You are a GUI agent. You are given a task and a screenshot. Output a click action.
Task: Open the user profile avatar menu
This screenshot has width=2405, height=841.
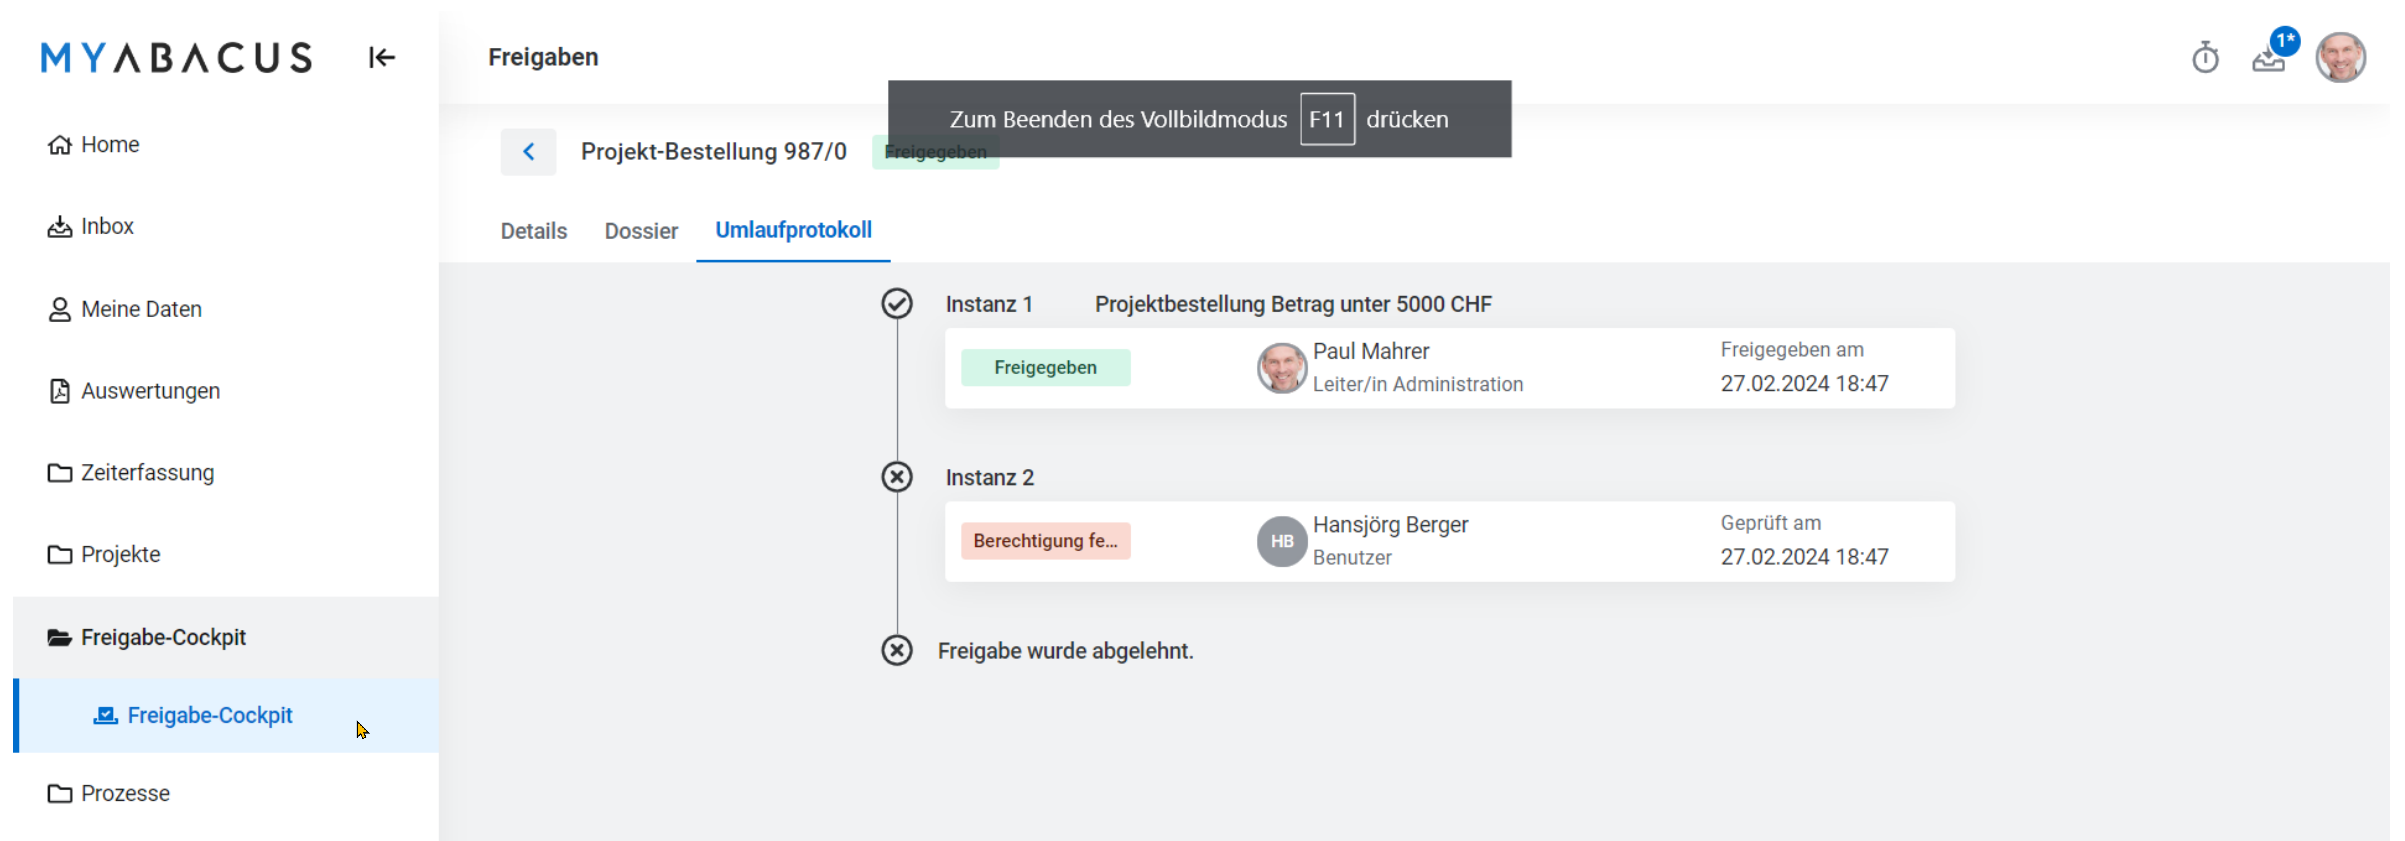pyautogui.click(x=2340, y=58)
